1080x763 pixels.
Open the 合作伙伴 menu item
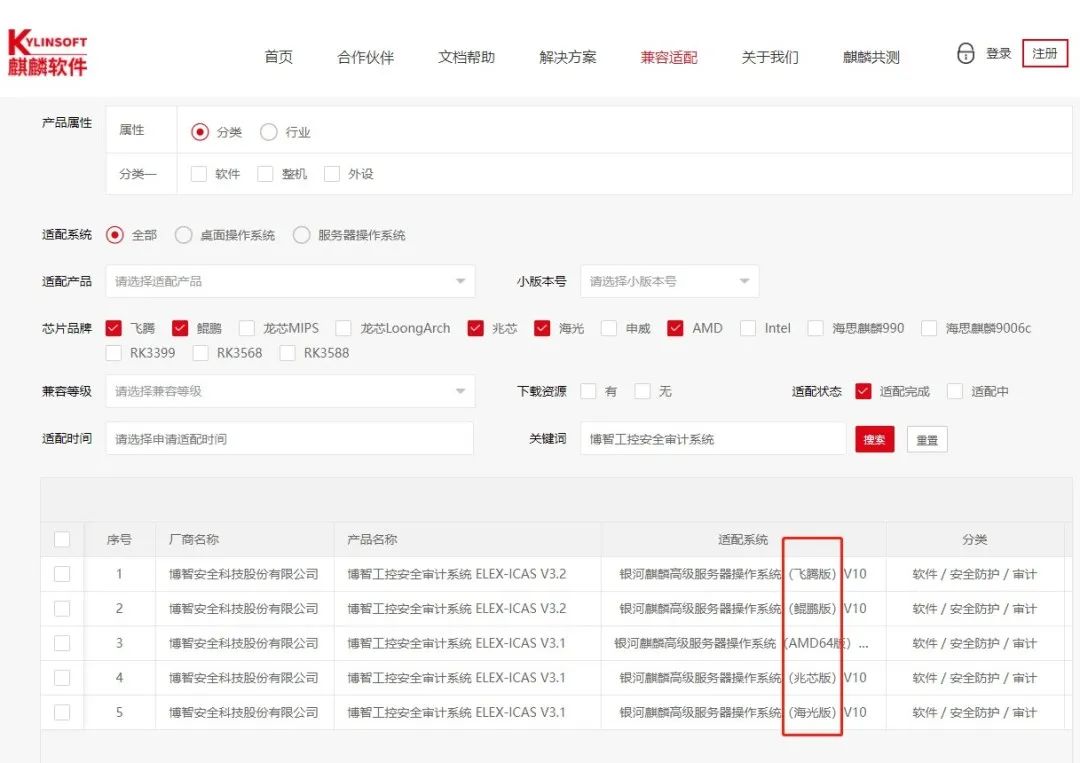366,57
